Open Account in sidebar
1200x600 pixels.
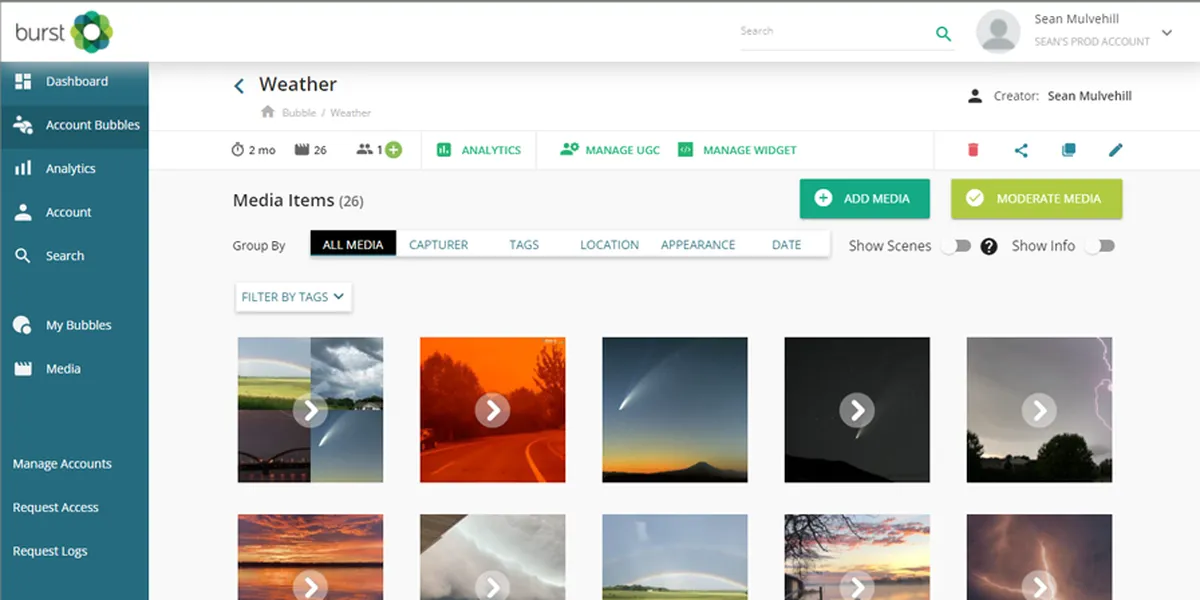tap(74, 213)
